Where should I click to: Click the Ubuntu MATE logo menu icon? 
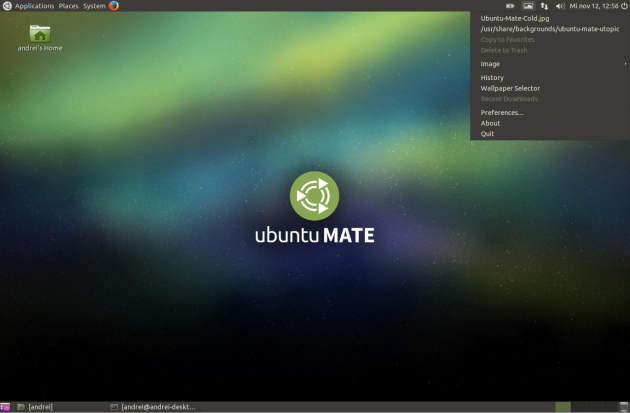[x=7, y=6]
